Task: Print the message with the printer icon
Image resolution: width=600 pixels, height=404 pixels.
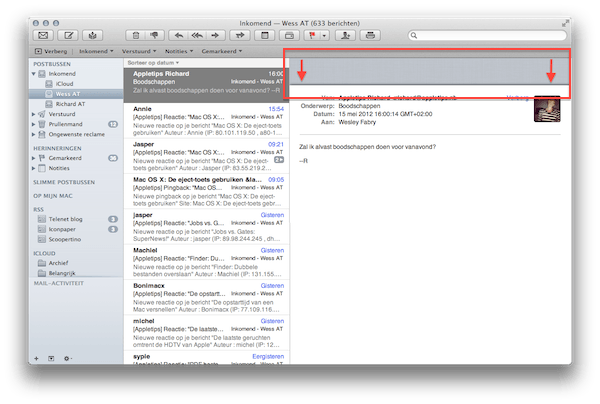Action: tap(370, 36)
